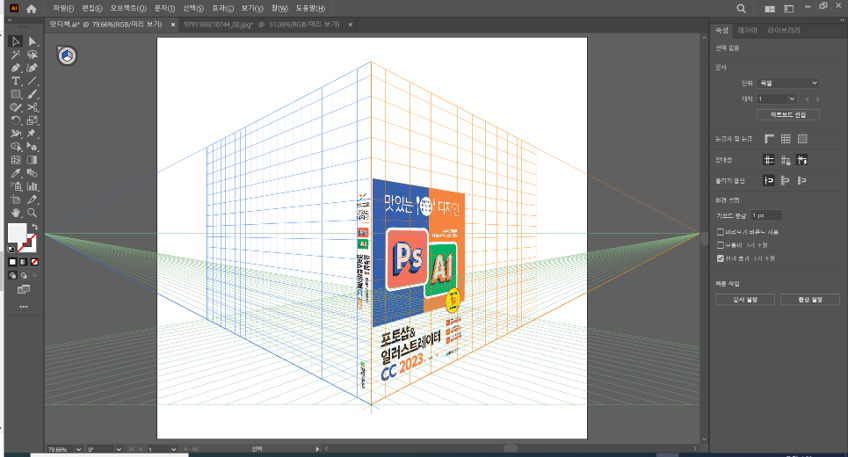Click the preferences button in quick actions
The image size is (848, 457).
click(810, 299)
